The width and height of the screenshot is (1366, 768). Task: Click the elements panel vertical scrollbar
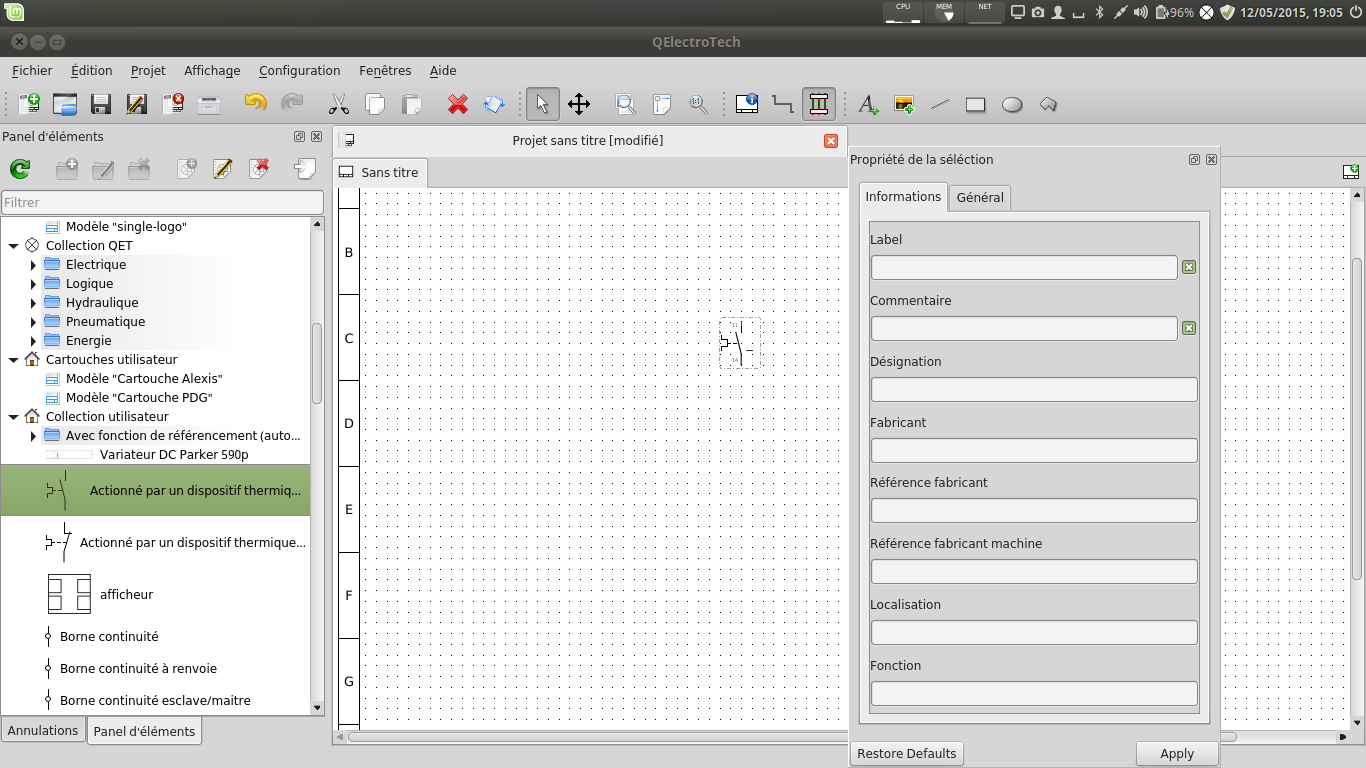[317, 362]
